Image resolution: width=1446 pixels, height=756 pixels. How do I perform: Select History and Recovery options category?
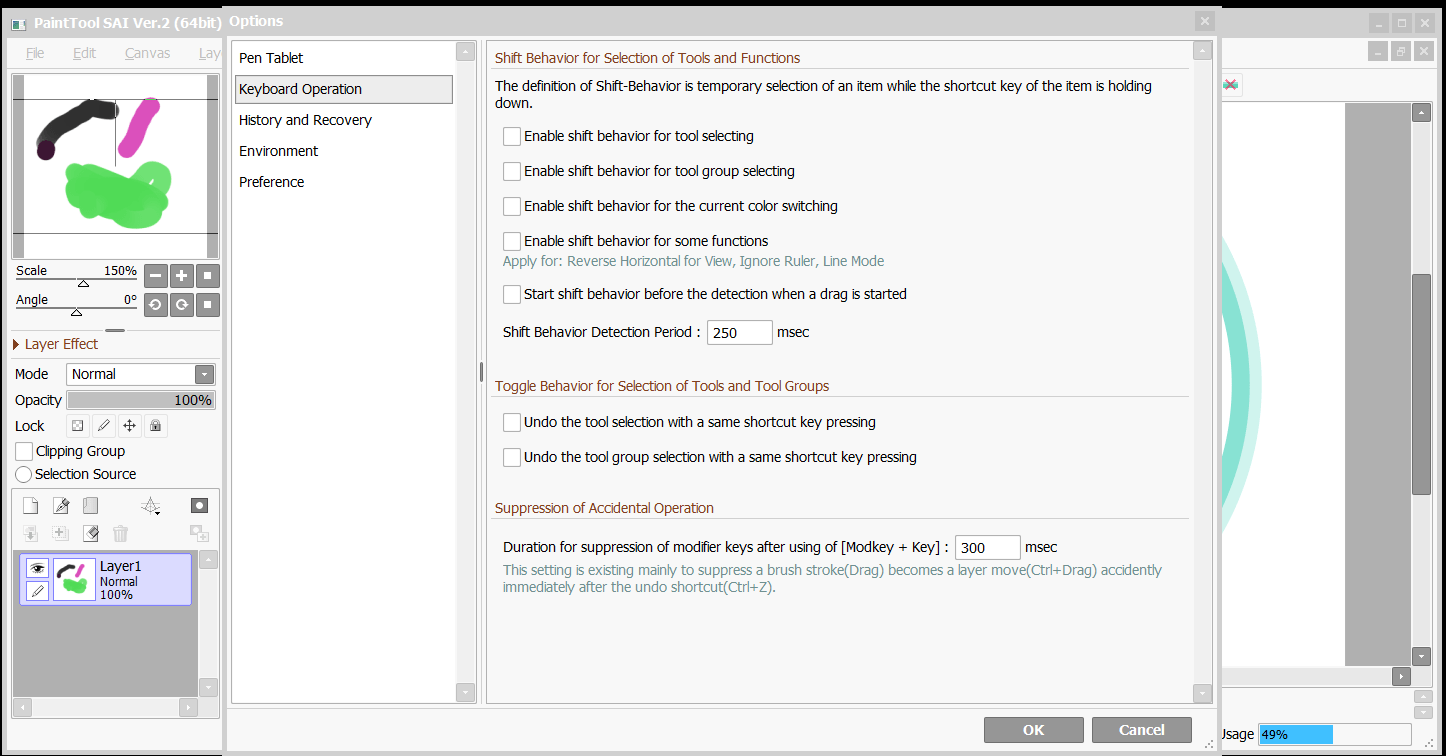click(x=344, y=120)
